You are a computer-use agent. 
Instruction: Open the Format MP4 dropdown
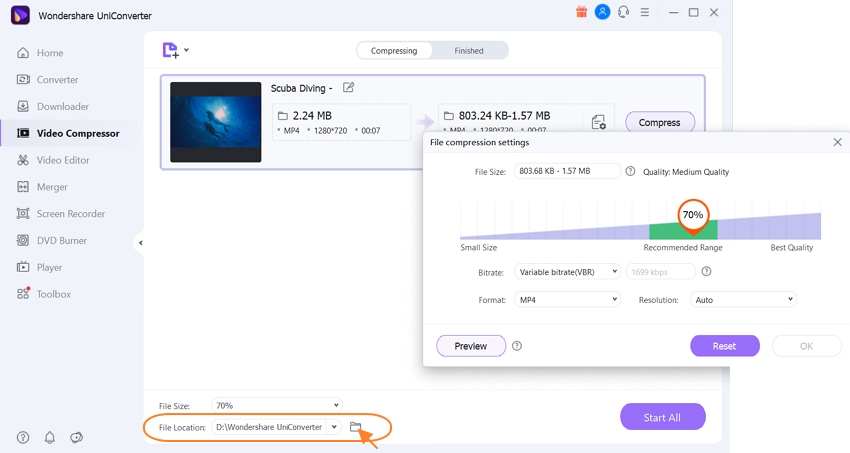tap(566, 300)
